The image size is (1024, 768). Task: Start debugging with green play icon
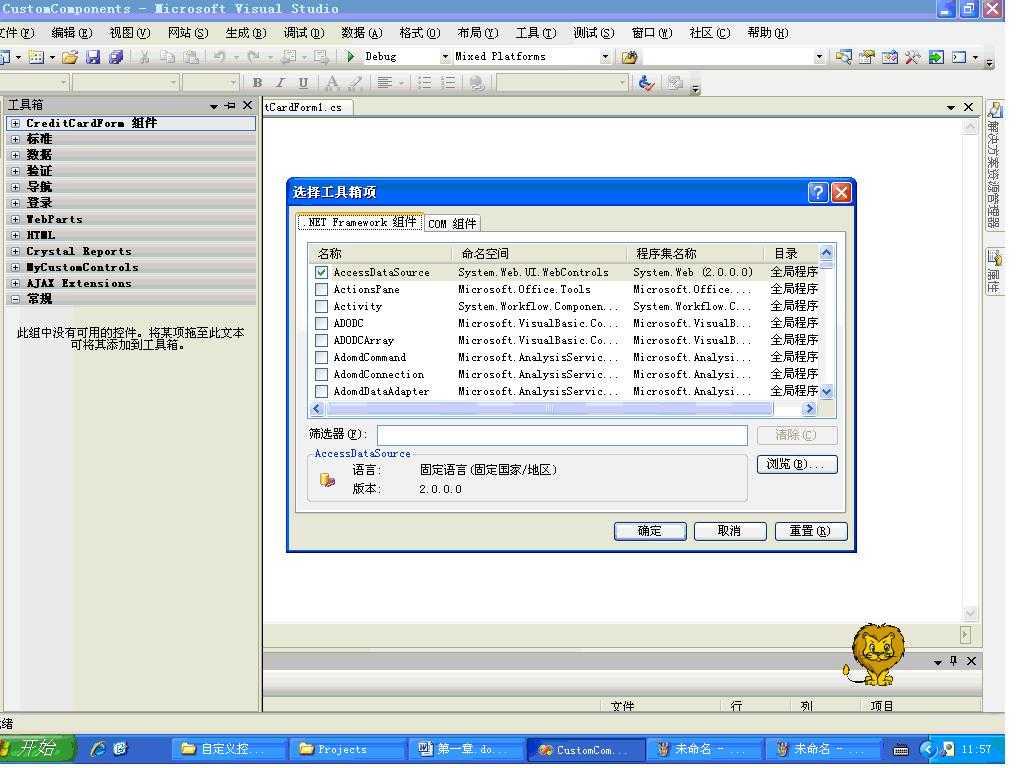[x=351, y=57]
